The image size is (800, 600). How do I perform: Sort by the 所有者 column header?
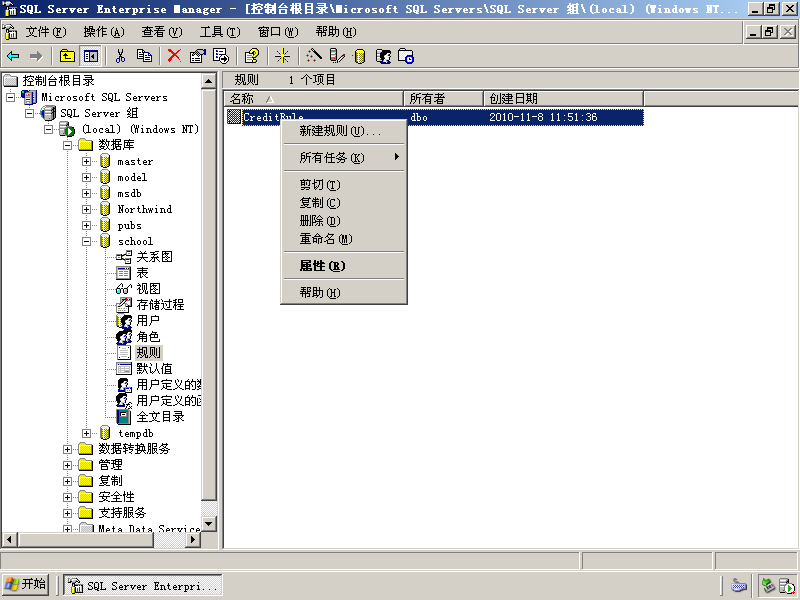pyautogui.click(x=443, y=98)
